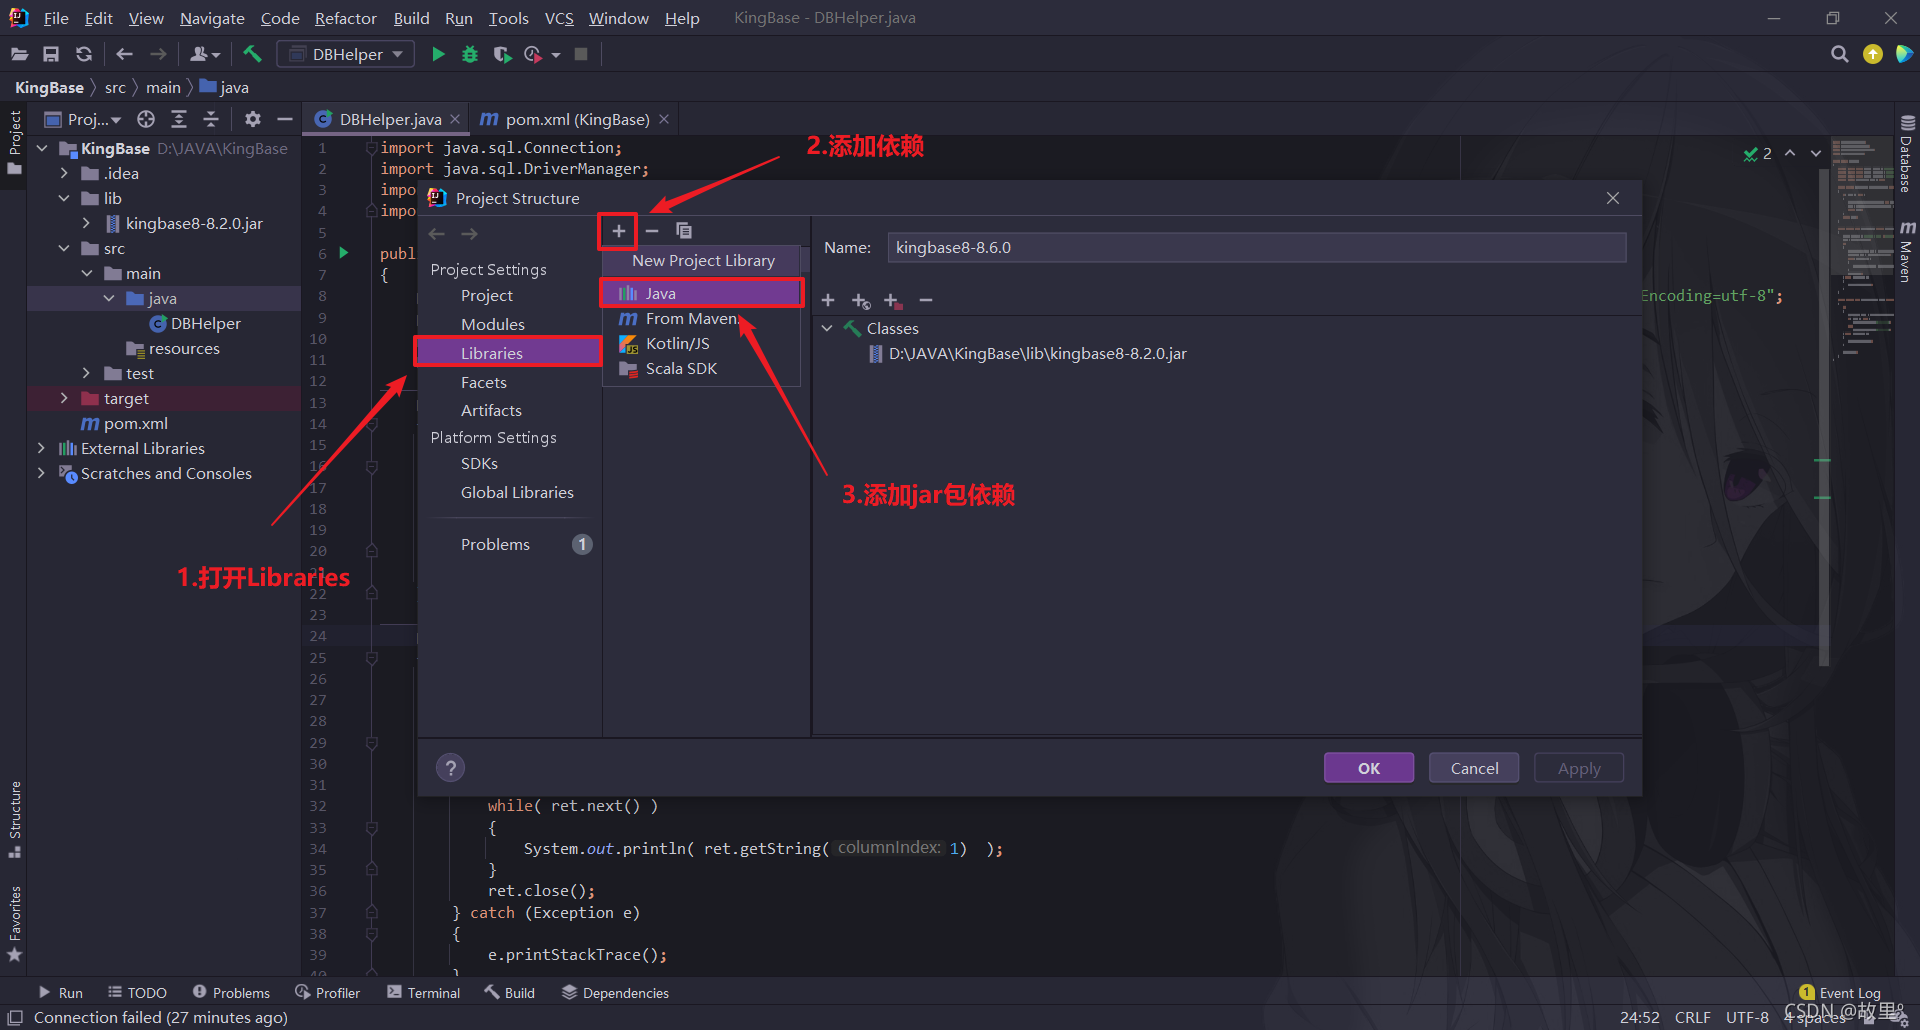
Task: Open Project panel settings gear
Action: [x=253, y=119]
